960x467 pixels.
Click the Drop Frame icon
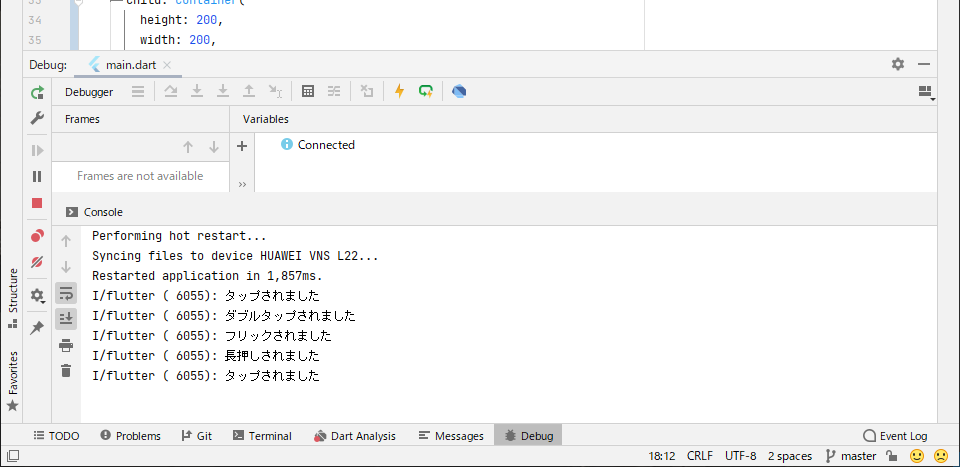[x=367, y=92]
